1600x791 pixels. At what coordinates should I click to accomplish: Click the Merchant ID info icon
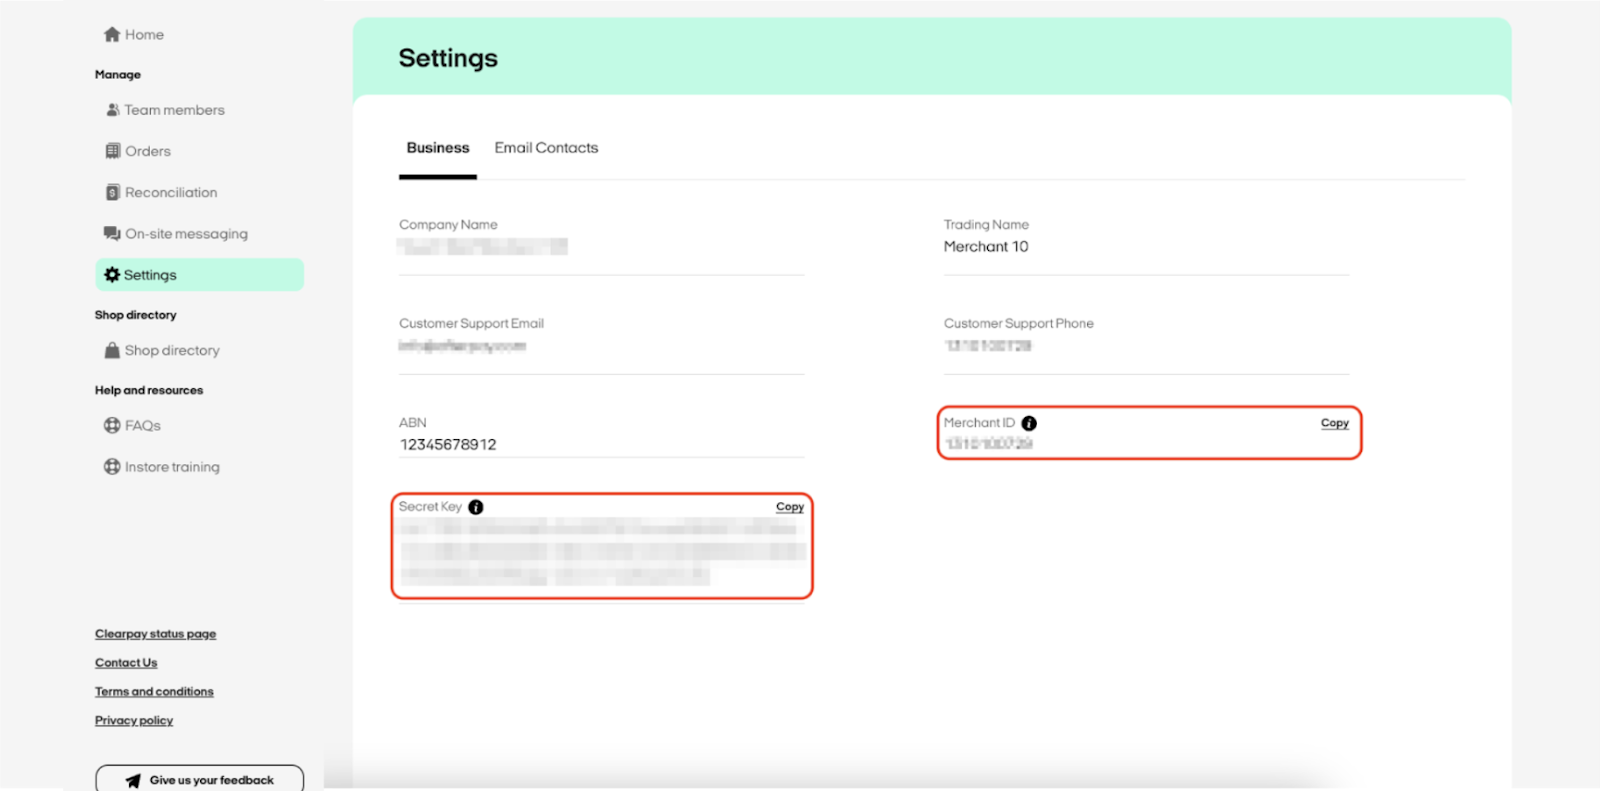[1029, 423]
